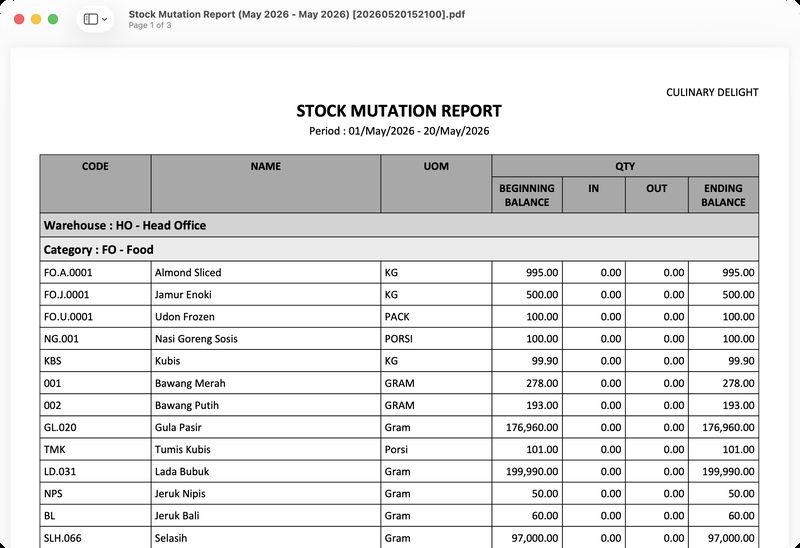
Task: Click the 'Category : FO - Food' row
Action: (399, 250)
